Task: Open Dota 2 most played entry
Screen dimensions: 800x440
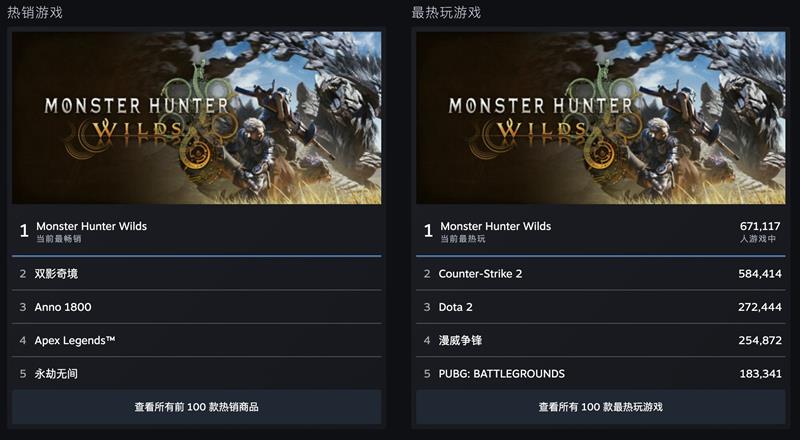Action: 601,307
